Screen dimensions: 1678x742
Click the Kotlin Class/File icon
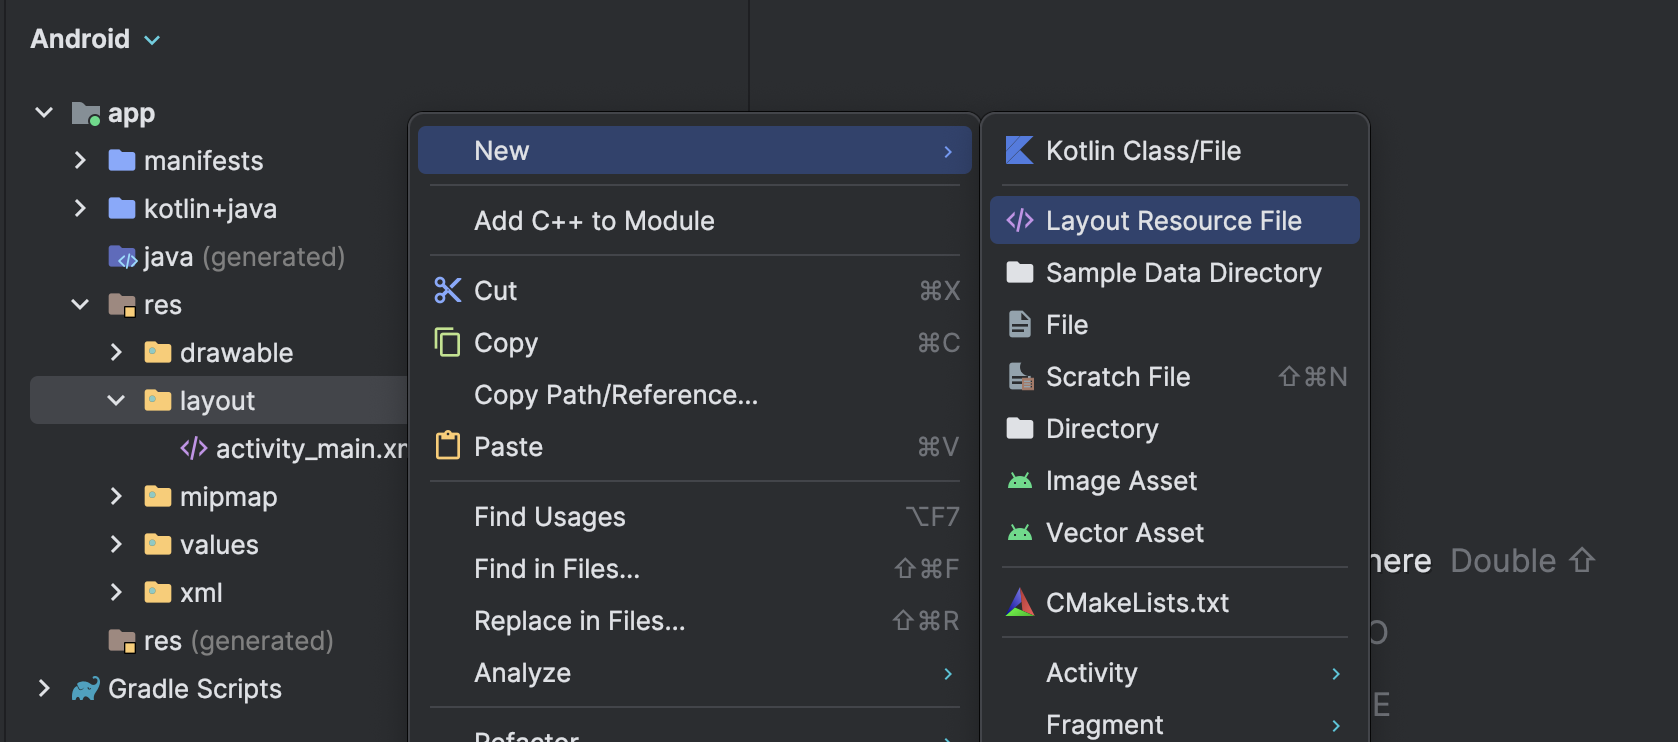click(x=1019, y=150)
